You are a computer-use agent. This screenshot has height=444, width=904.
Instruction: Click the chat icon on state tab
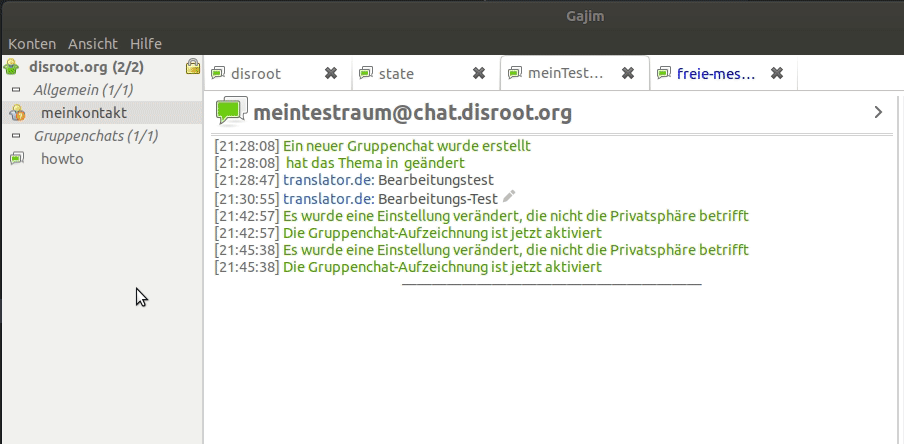click(366, 73)
